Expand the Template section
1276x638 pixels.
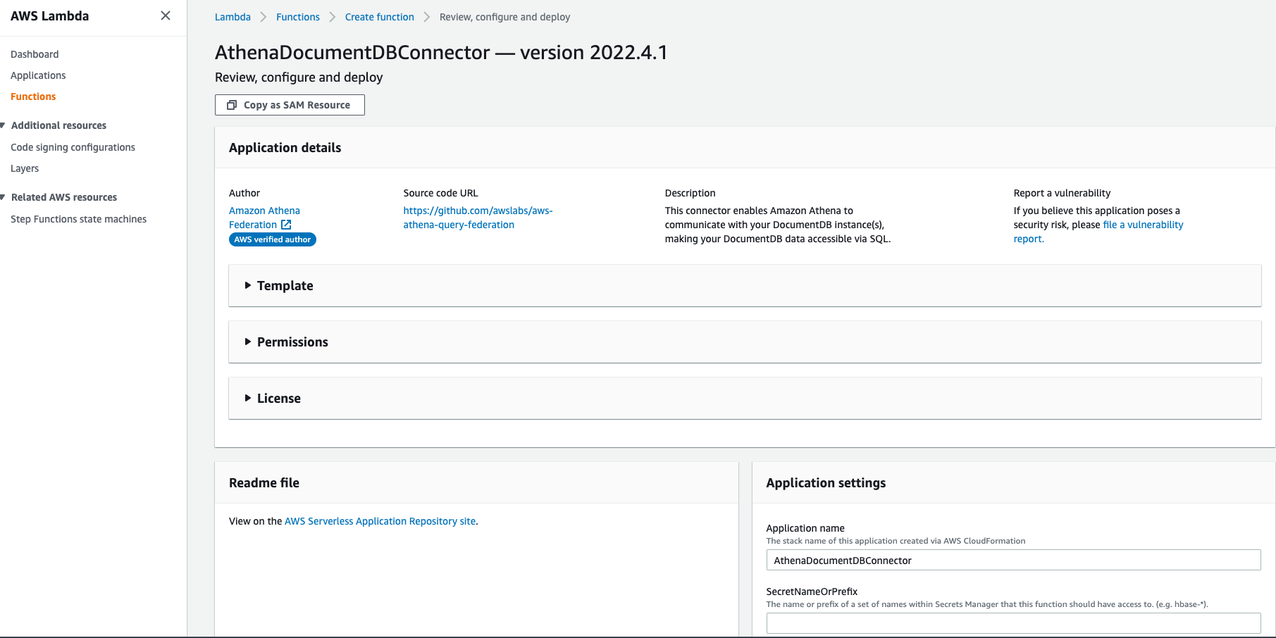[x=248, y=286]
